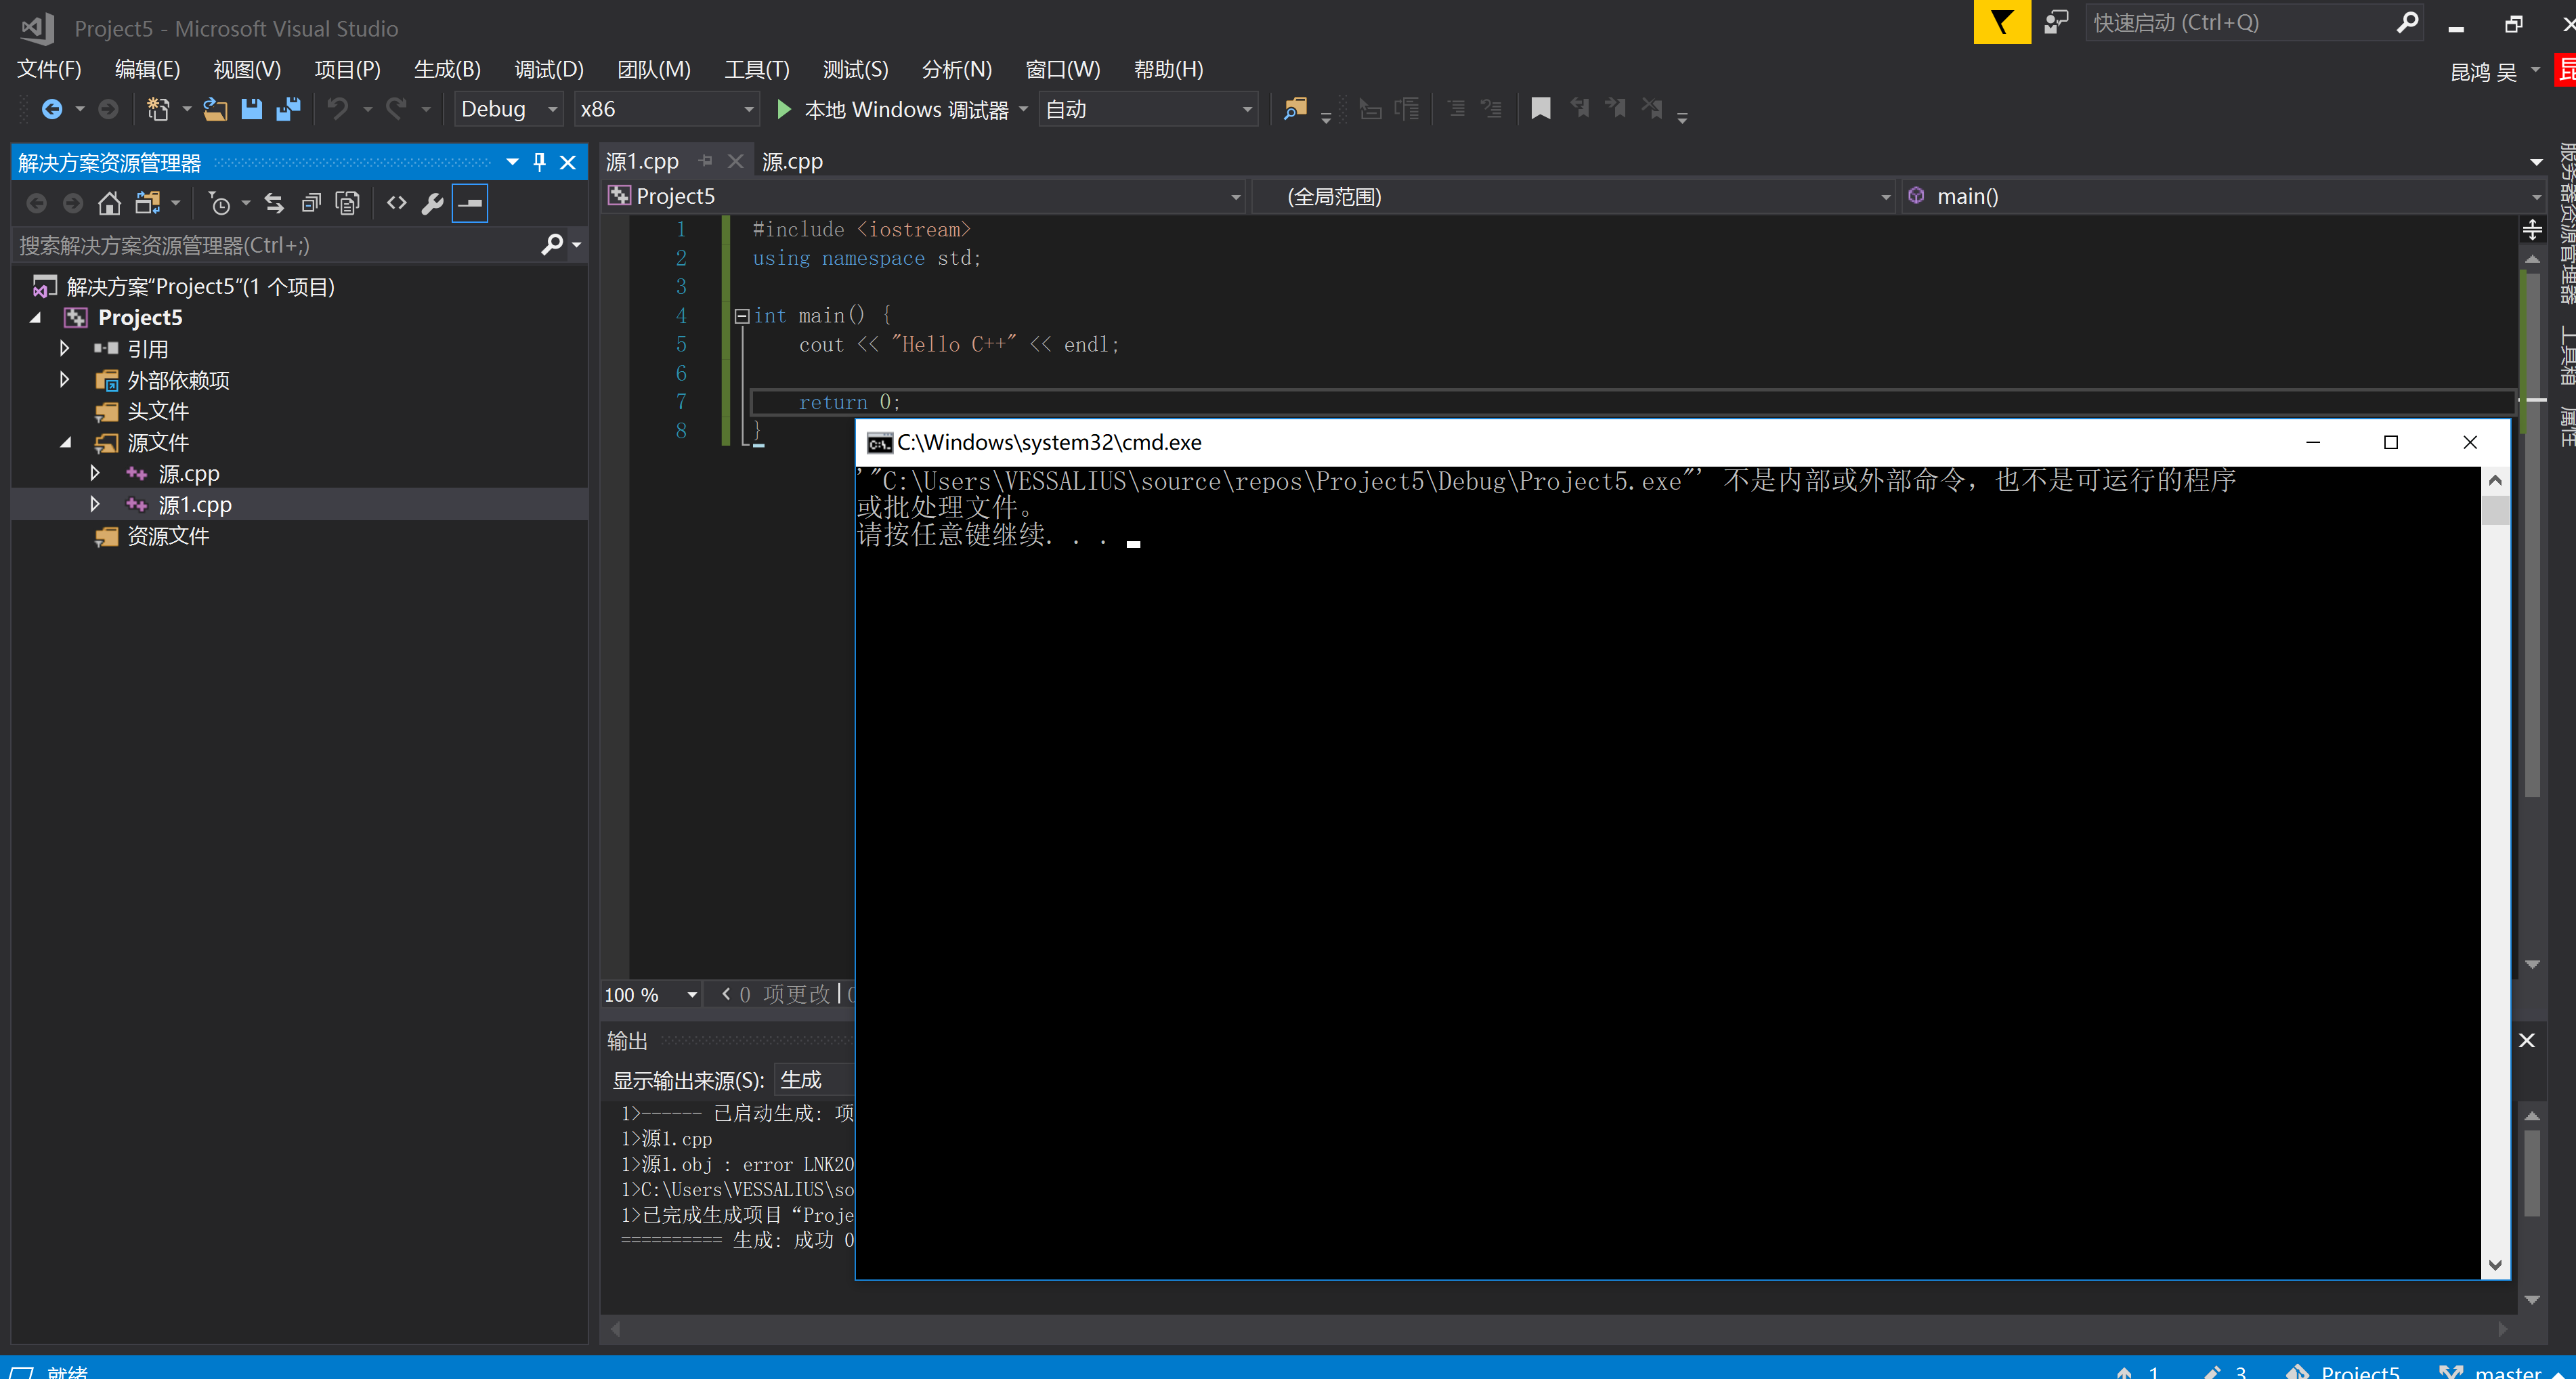Collapse the 源文件 folder node
The image size is (2576, 1379).
(x=65, y=442)
